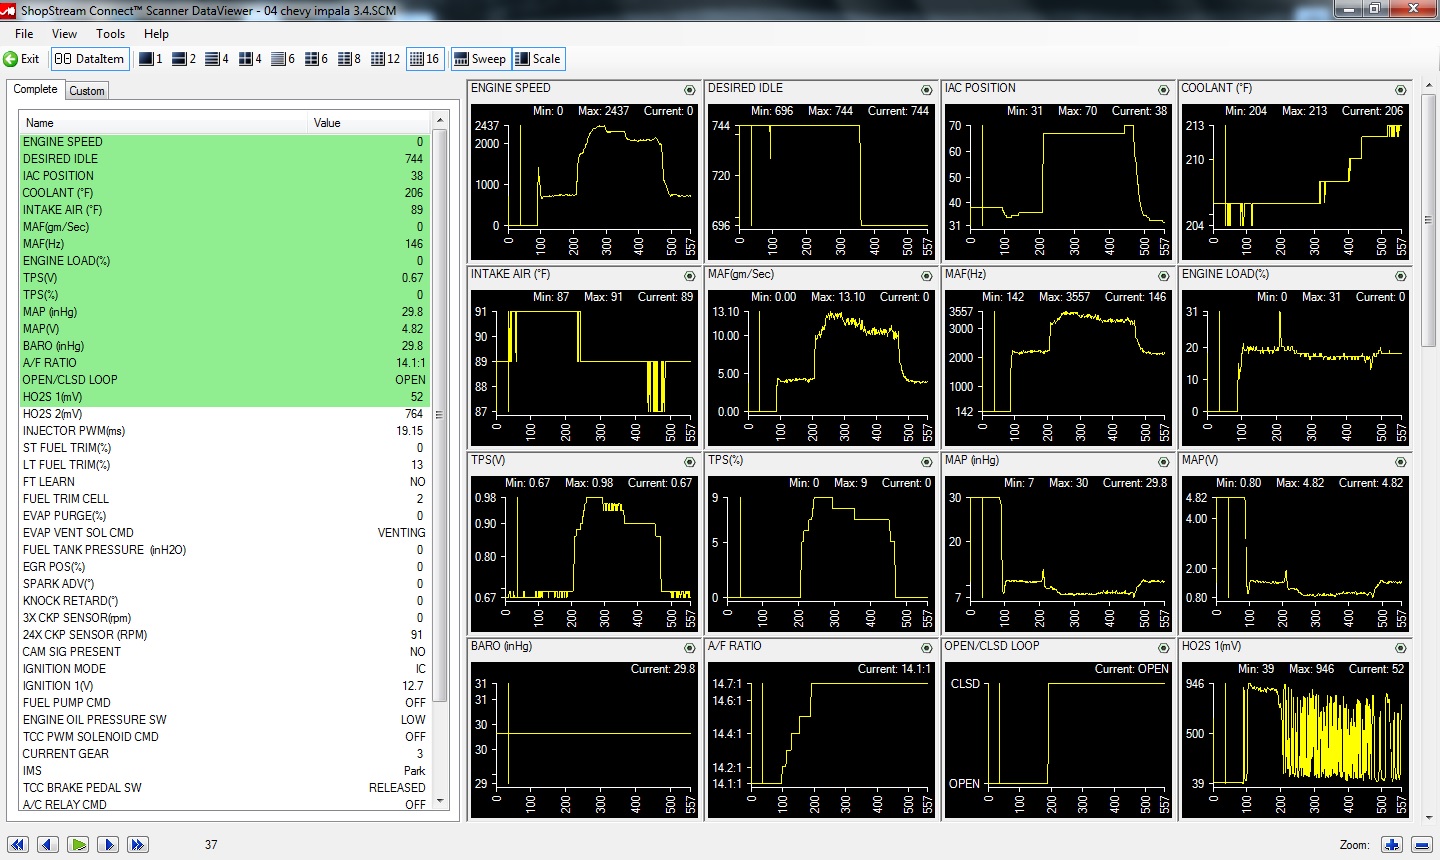Image resolution: width=1440 pixels, height=860 pixels.
Task: Toggle the HO2S 1(mV) graph marker button
Action: tap(1400, 648)
